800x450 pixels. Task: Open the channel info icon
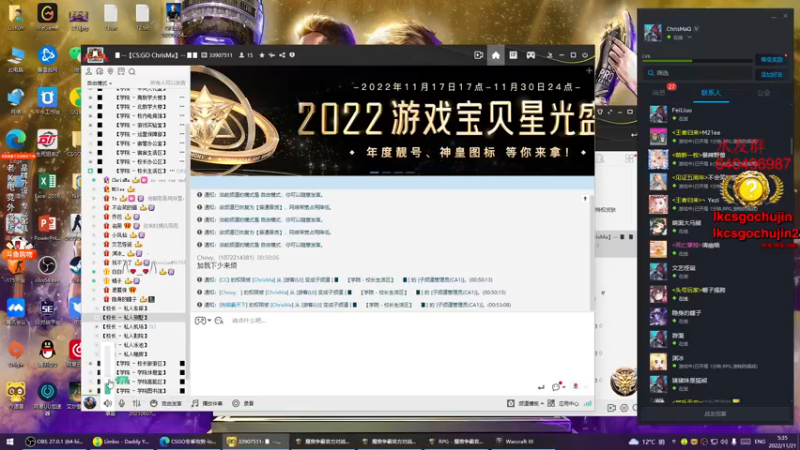pos(292,55)
